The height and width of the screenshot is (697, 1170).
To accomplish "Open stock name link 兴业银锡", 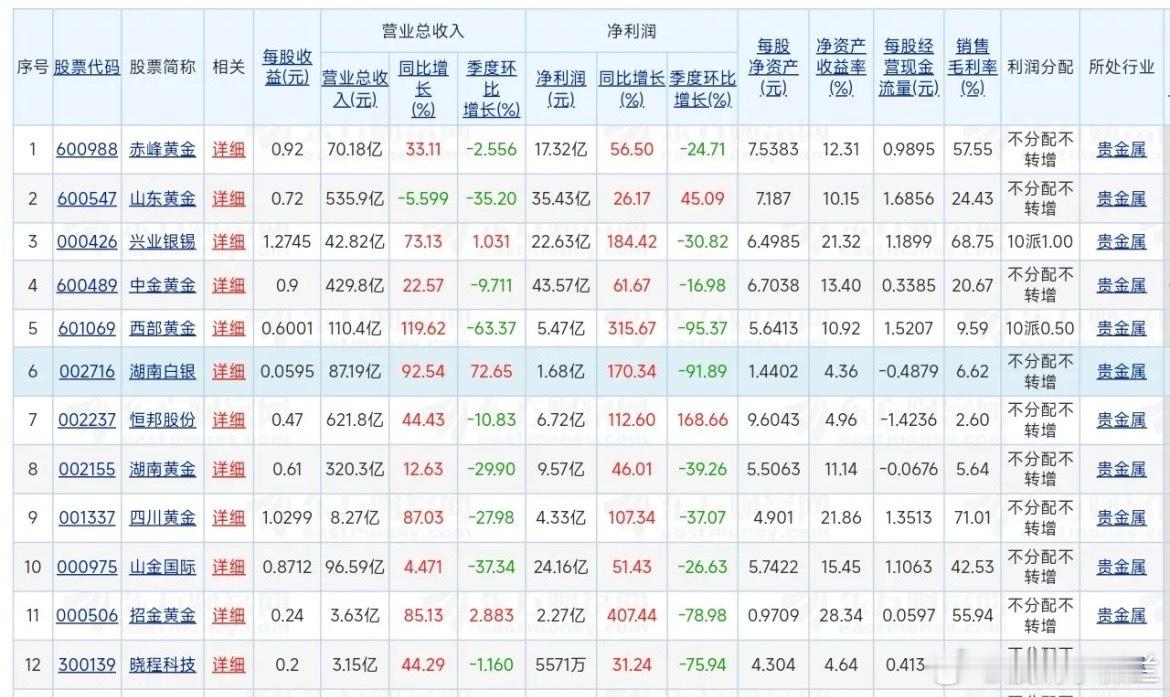I will (x=162, y=242).
